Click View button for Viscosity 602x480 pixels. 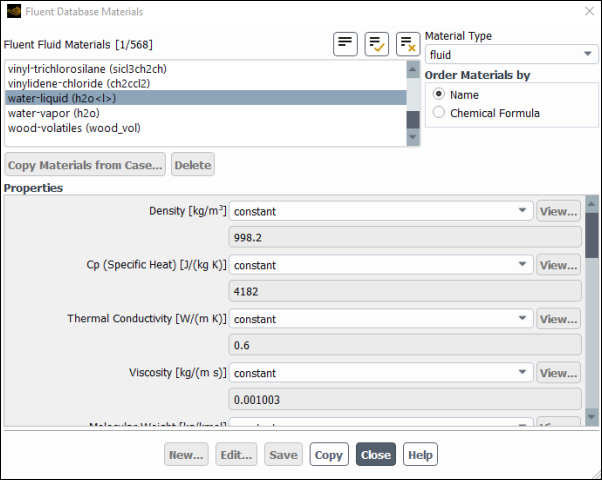(558, 372)
